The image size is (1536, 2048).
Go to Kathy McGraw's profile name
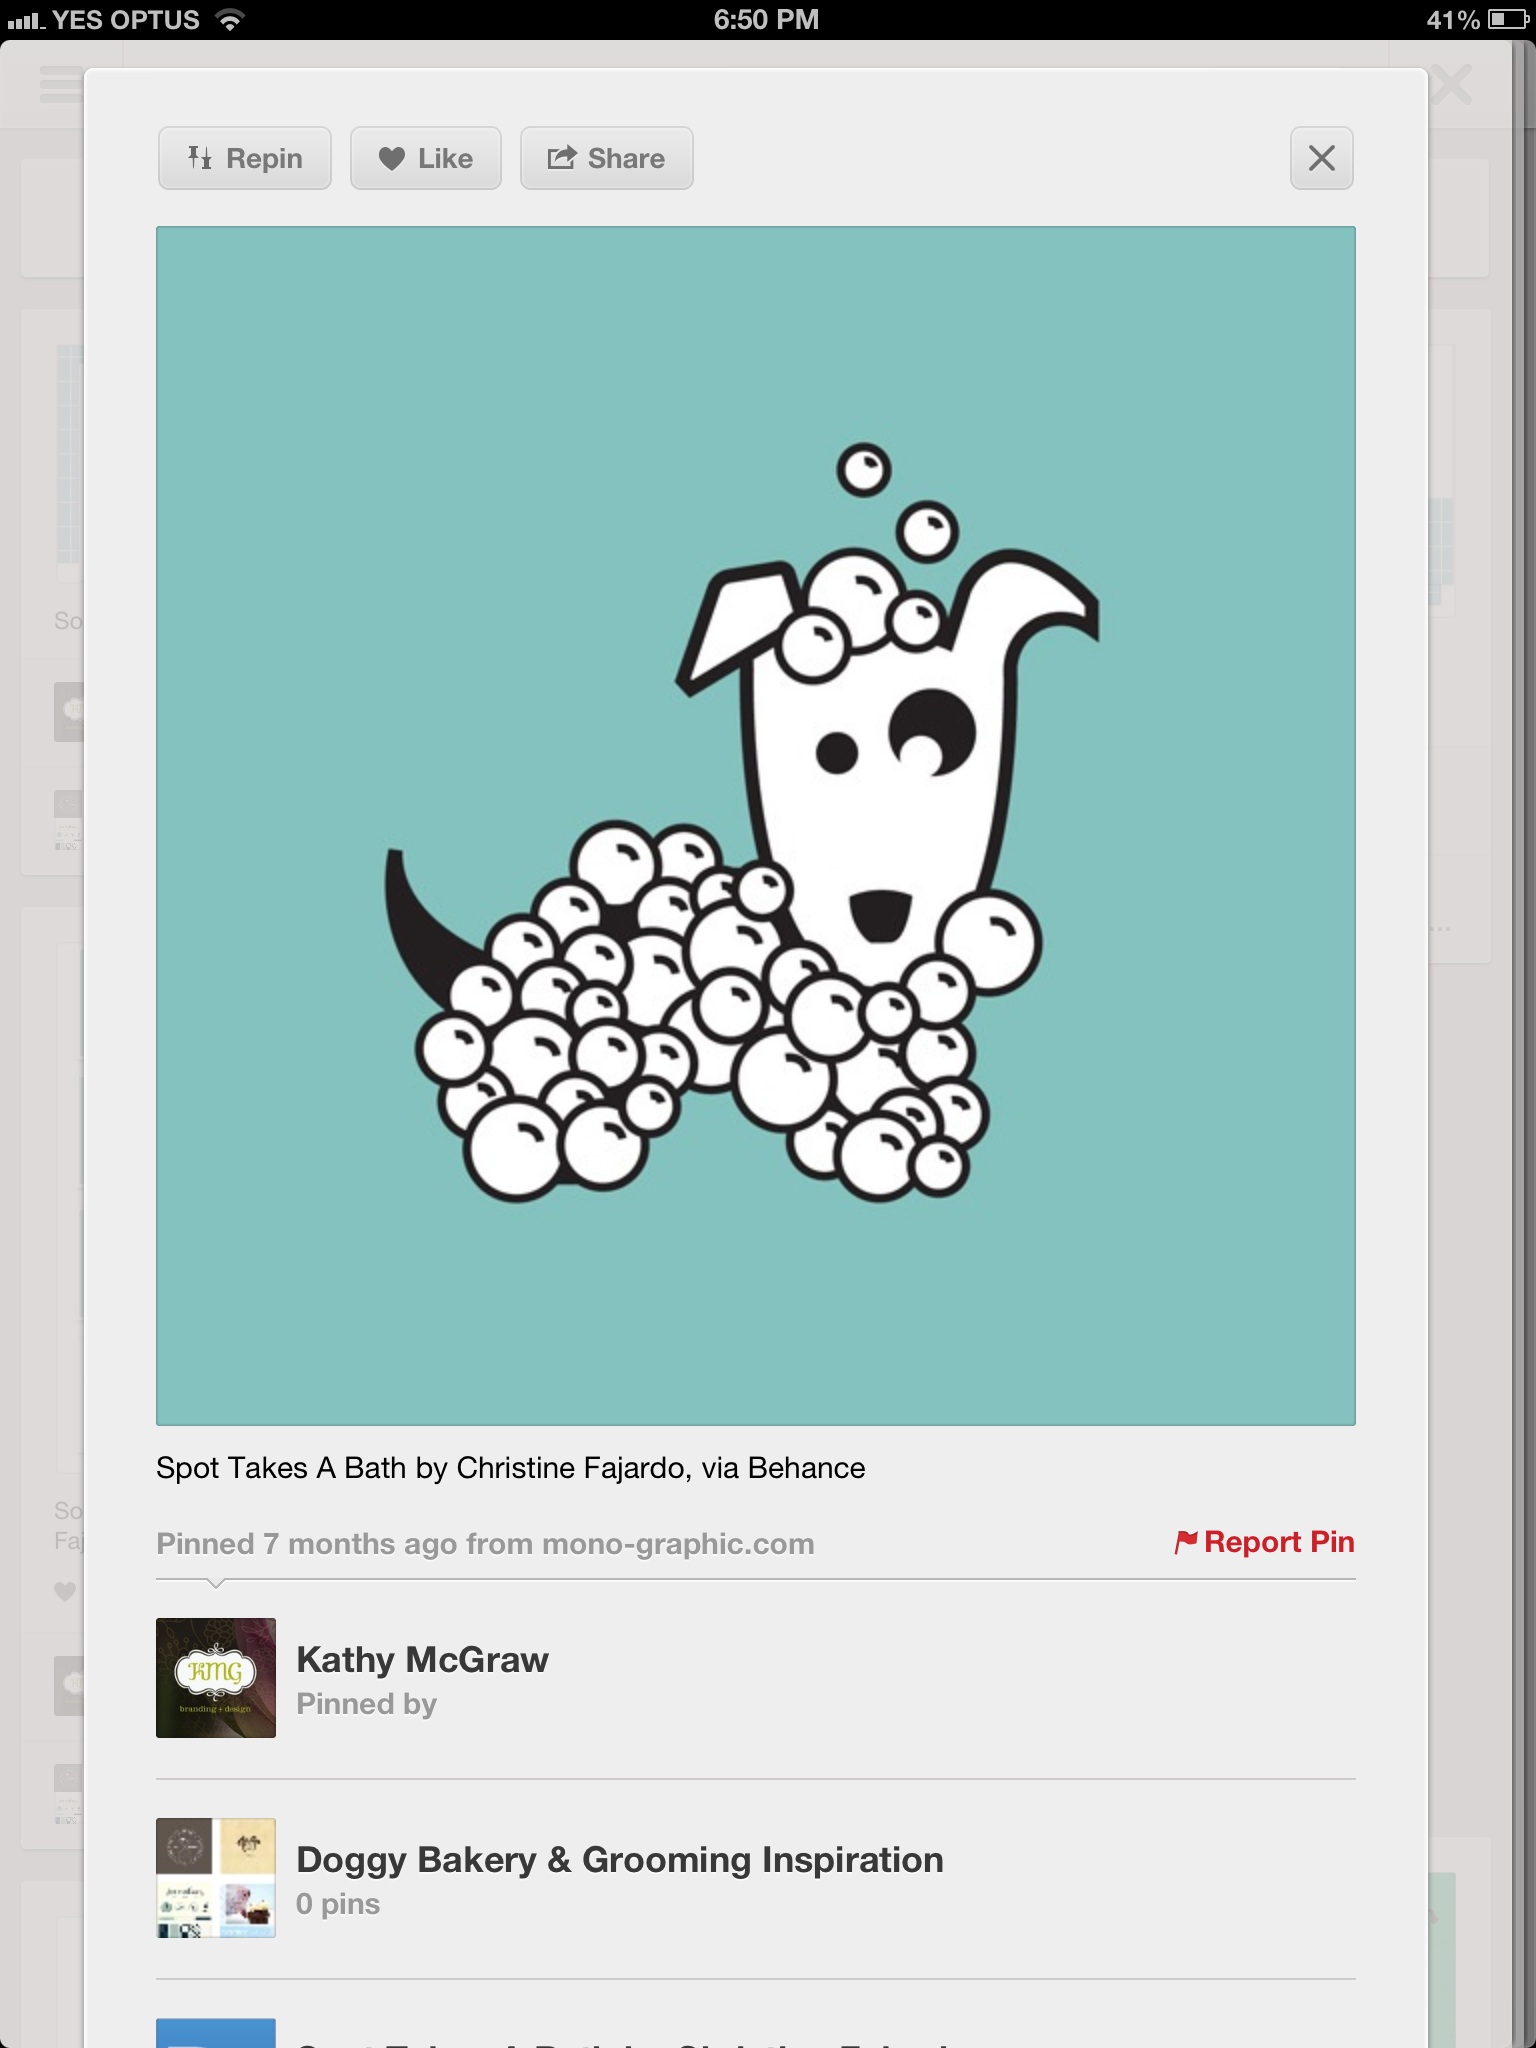click(x=422, y=1660)
